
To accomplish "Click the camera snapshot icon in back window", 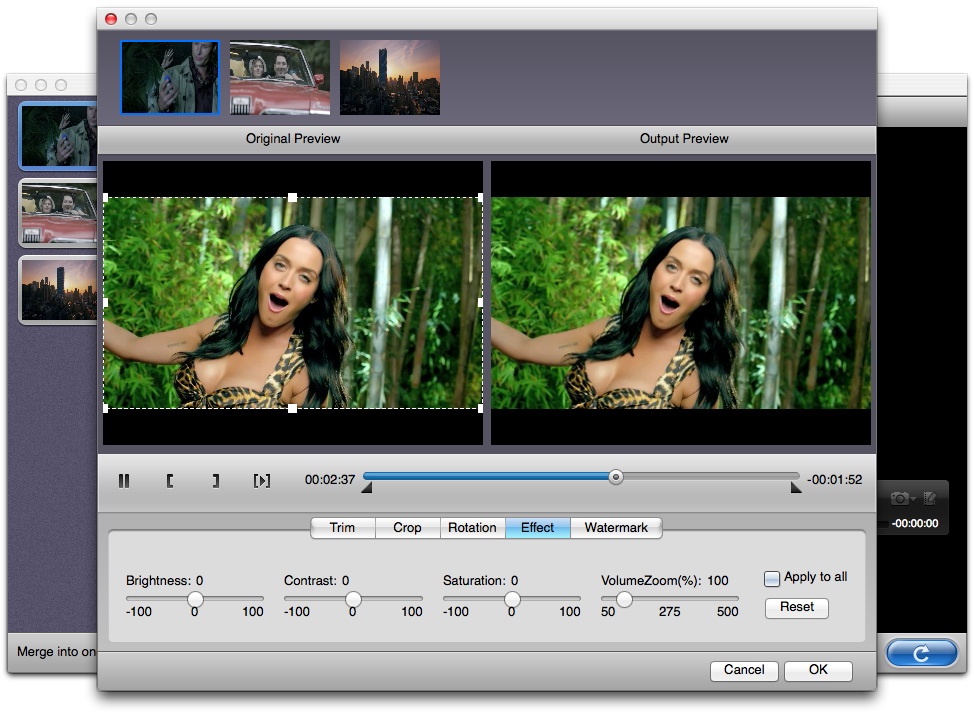I will coord(902,498).
